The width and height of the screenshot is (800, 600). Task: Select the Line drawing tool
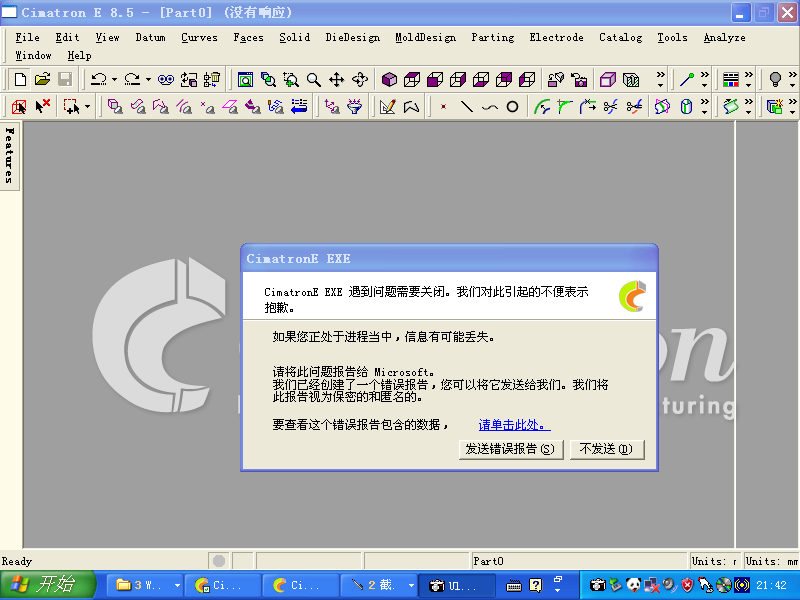(x=466, y=107)
